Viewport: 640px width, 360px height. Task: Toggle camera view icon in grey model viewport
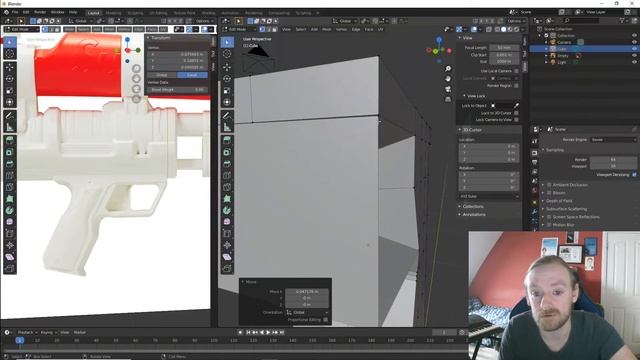[448, 89]
